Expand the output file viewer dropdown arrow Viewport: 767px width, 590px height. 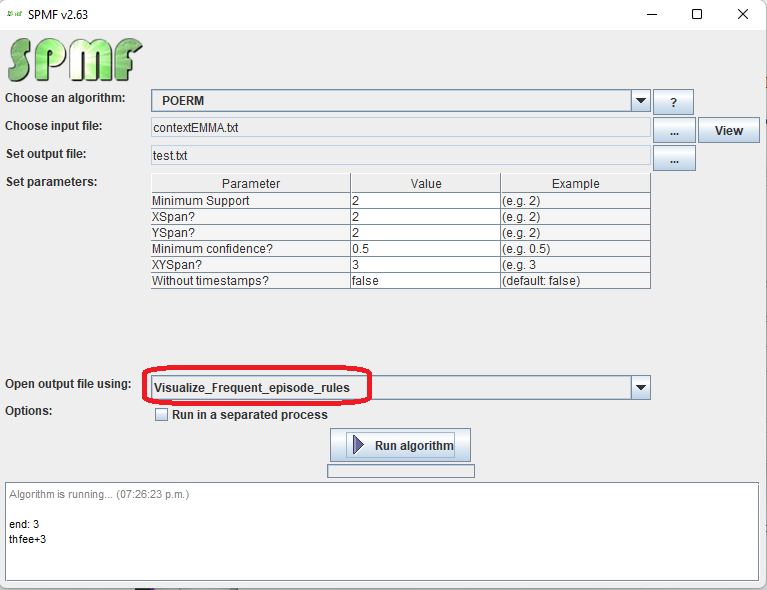tap(640, 388)
